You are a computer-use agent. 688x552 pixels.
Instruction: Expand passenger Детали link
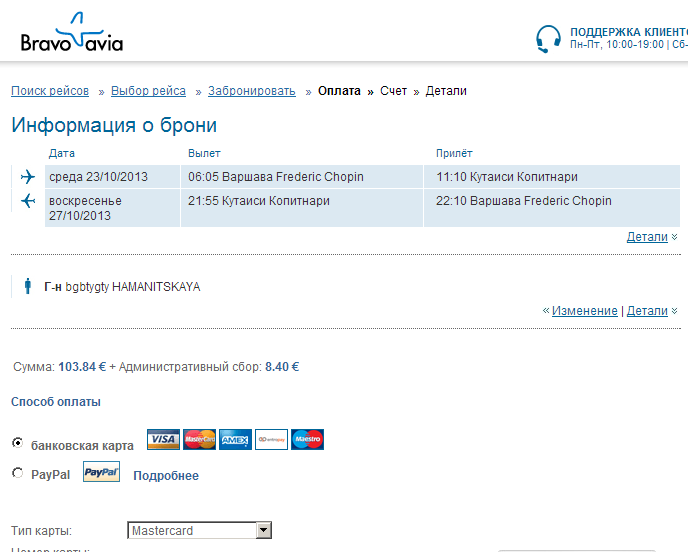pos(647,311)
